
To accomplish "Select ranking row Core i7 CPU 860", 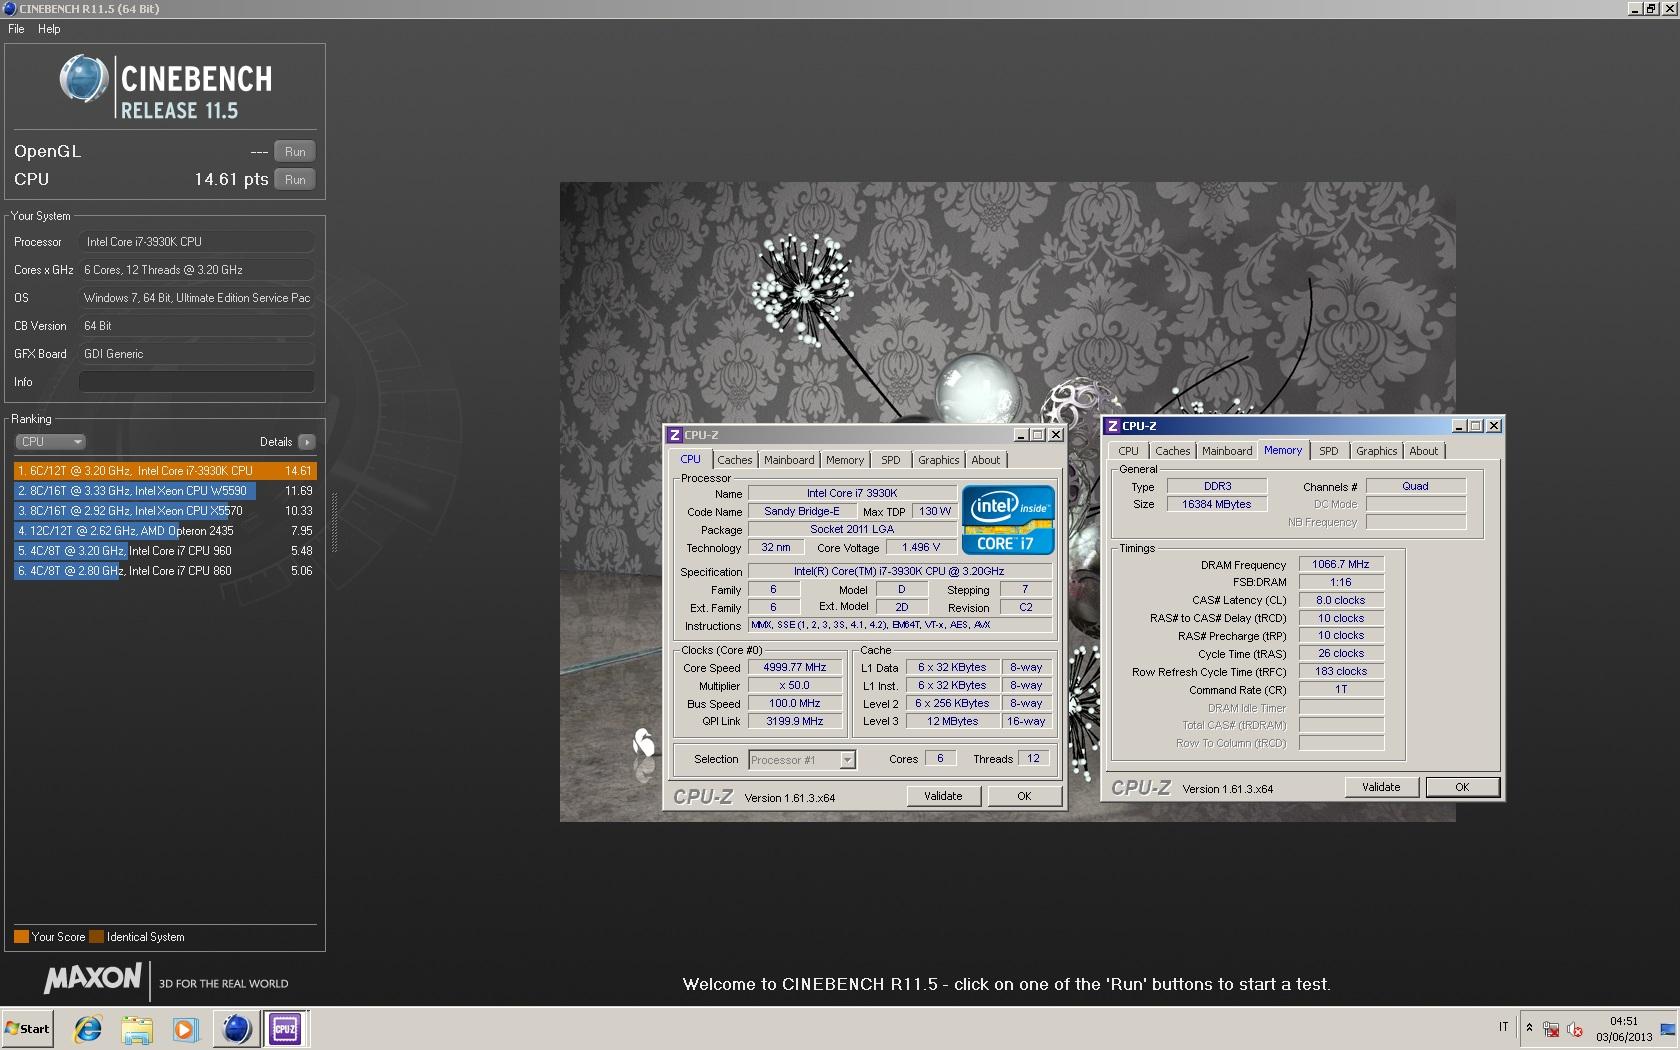I will 165,571.
